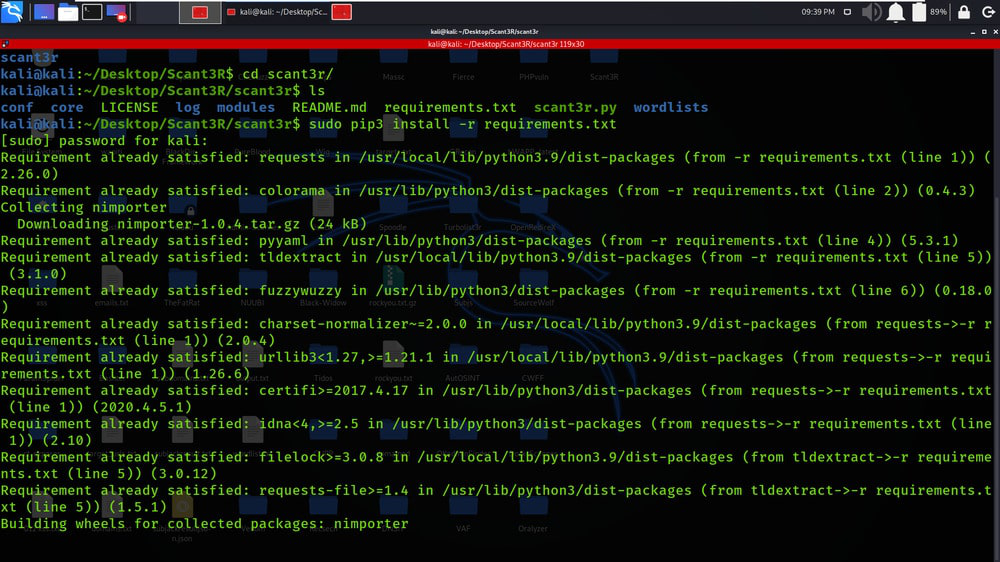Click the battery status icon
1000x562 pixels.
point(919,12)
